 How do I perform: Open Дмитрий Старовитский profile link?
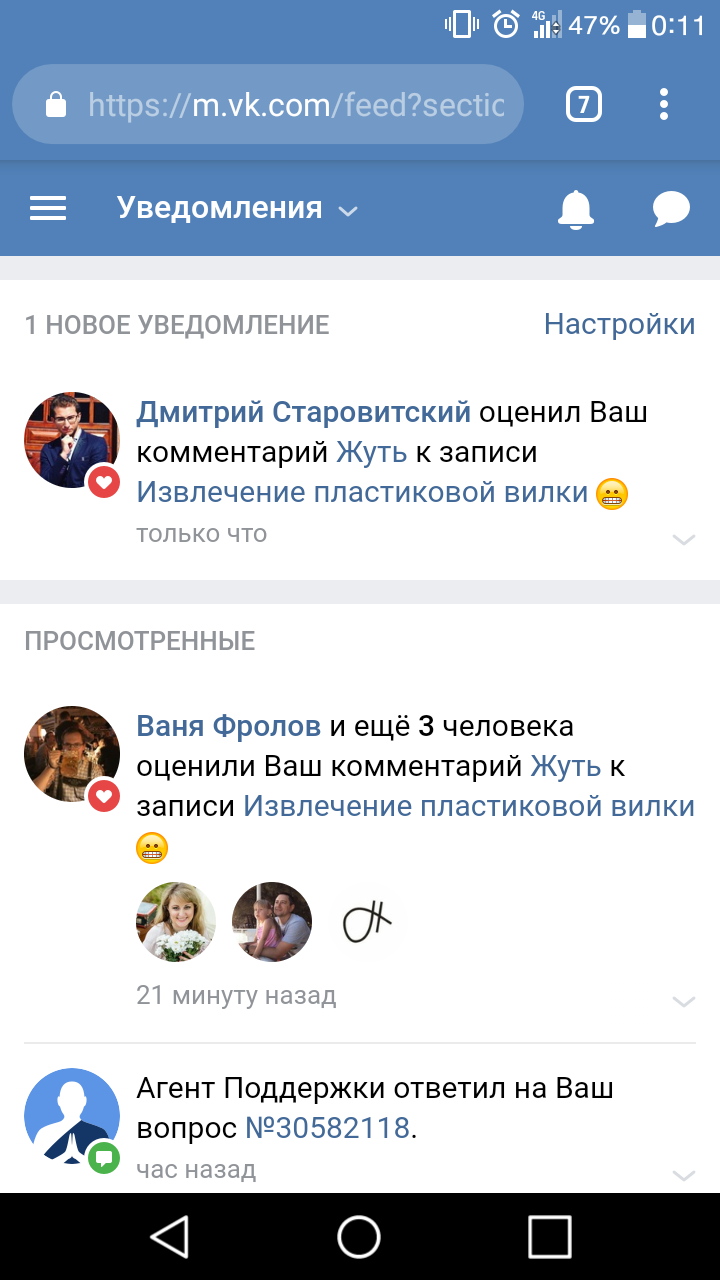pos(303,411)
